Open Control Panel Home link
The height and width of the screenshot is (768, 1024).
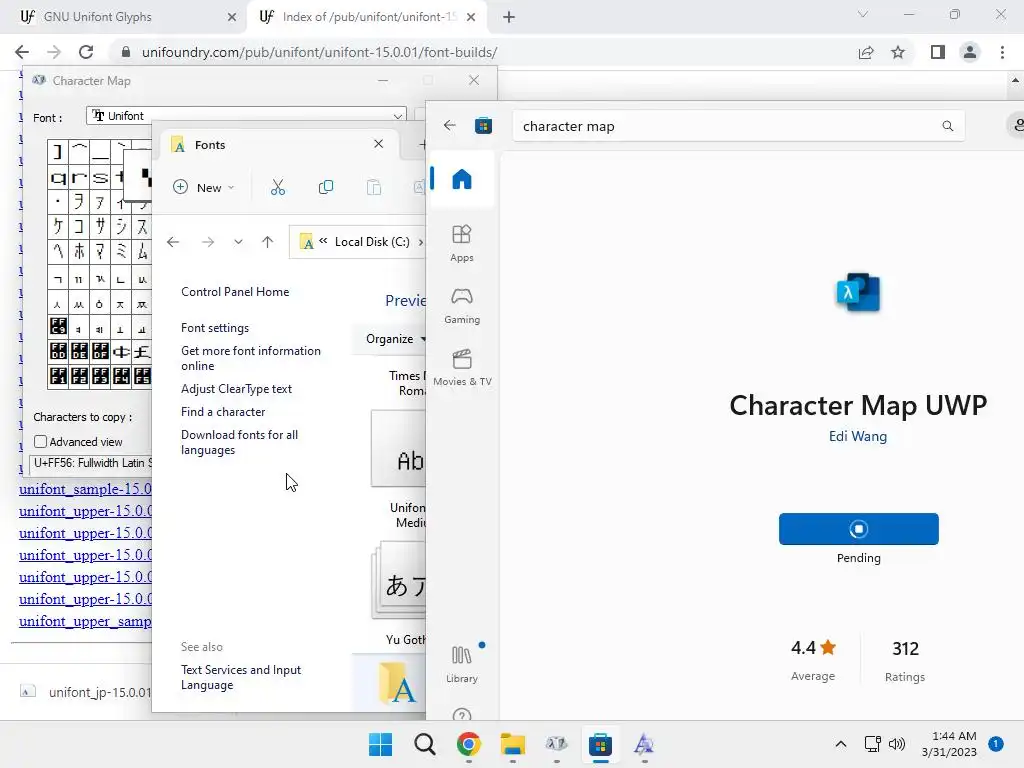235,292
